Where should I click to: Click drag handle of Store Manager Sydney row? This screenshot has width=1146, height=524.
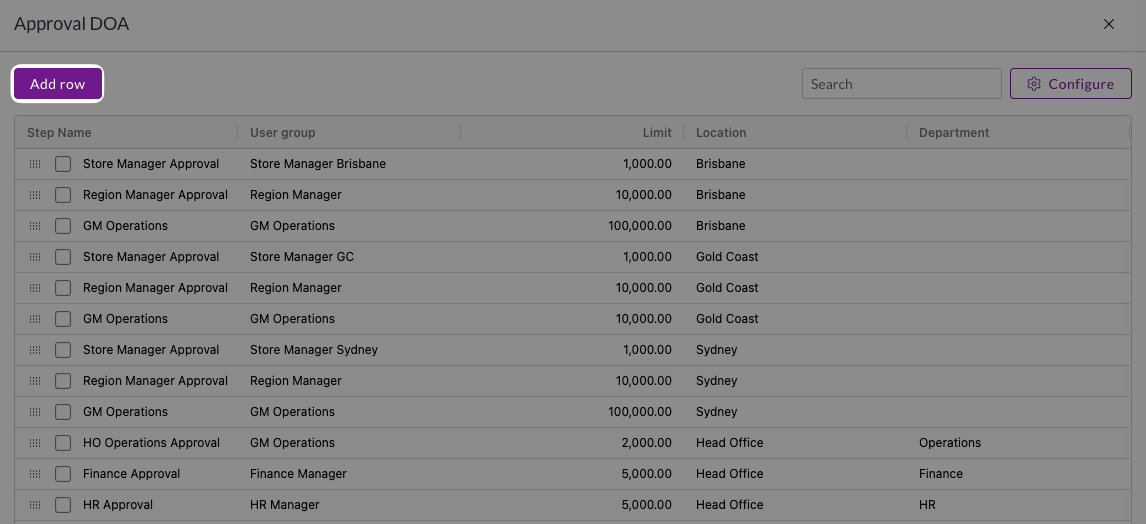pos(35,350)
